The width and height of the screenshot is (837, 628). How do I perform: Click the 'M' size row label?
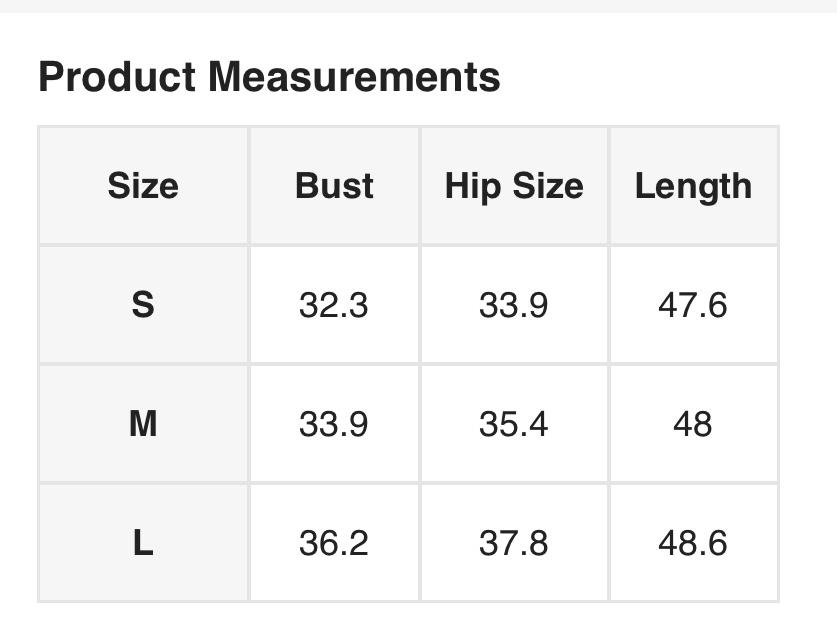(x=143, y=424)
